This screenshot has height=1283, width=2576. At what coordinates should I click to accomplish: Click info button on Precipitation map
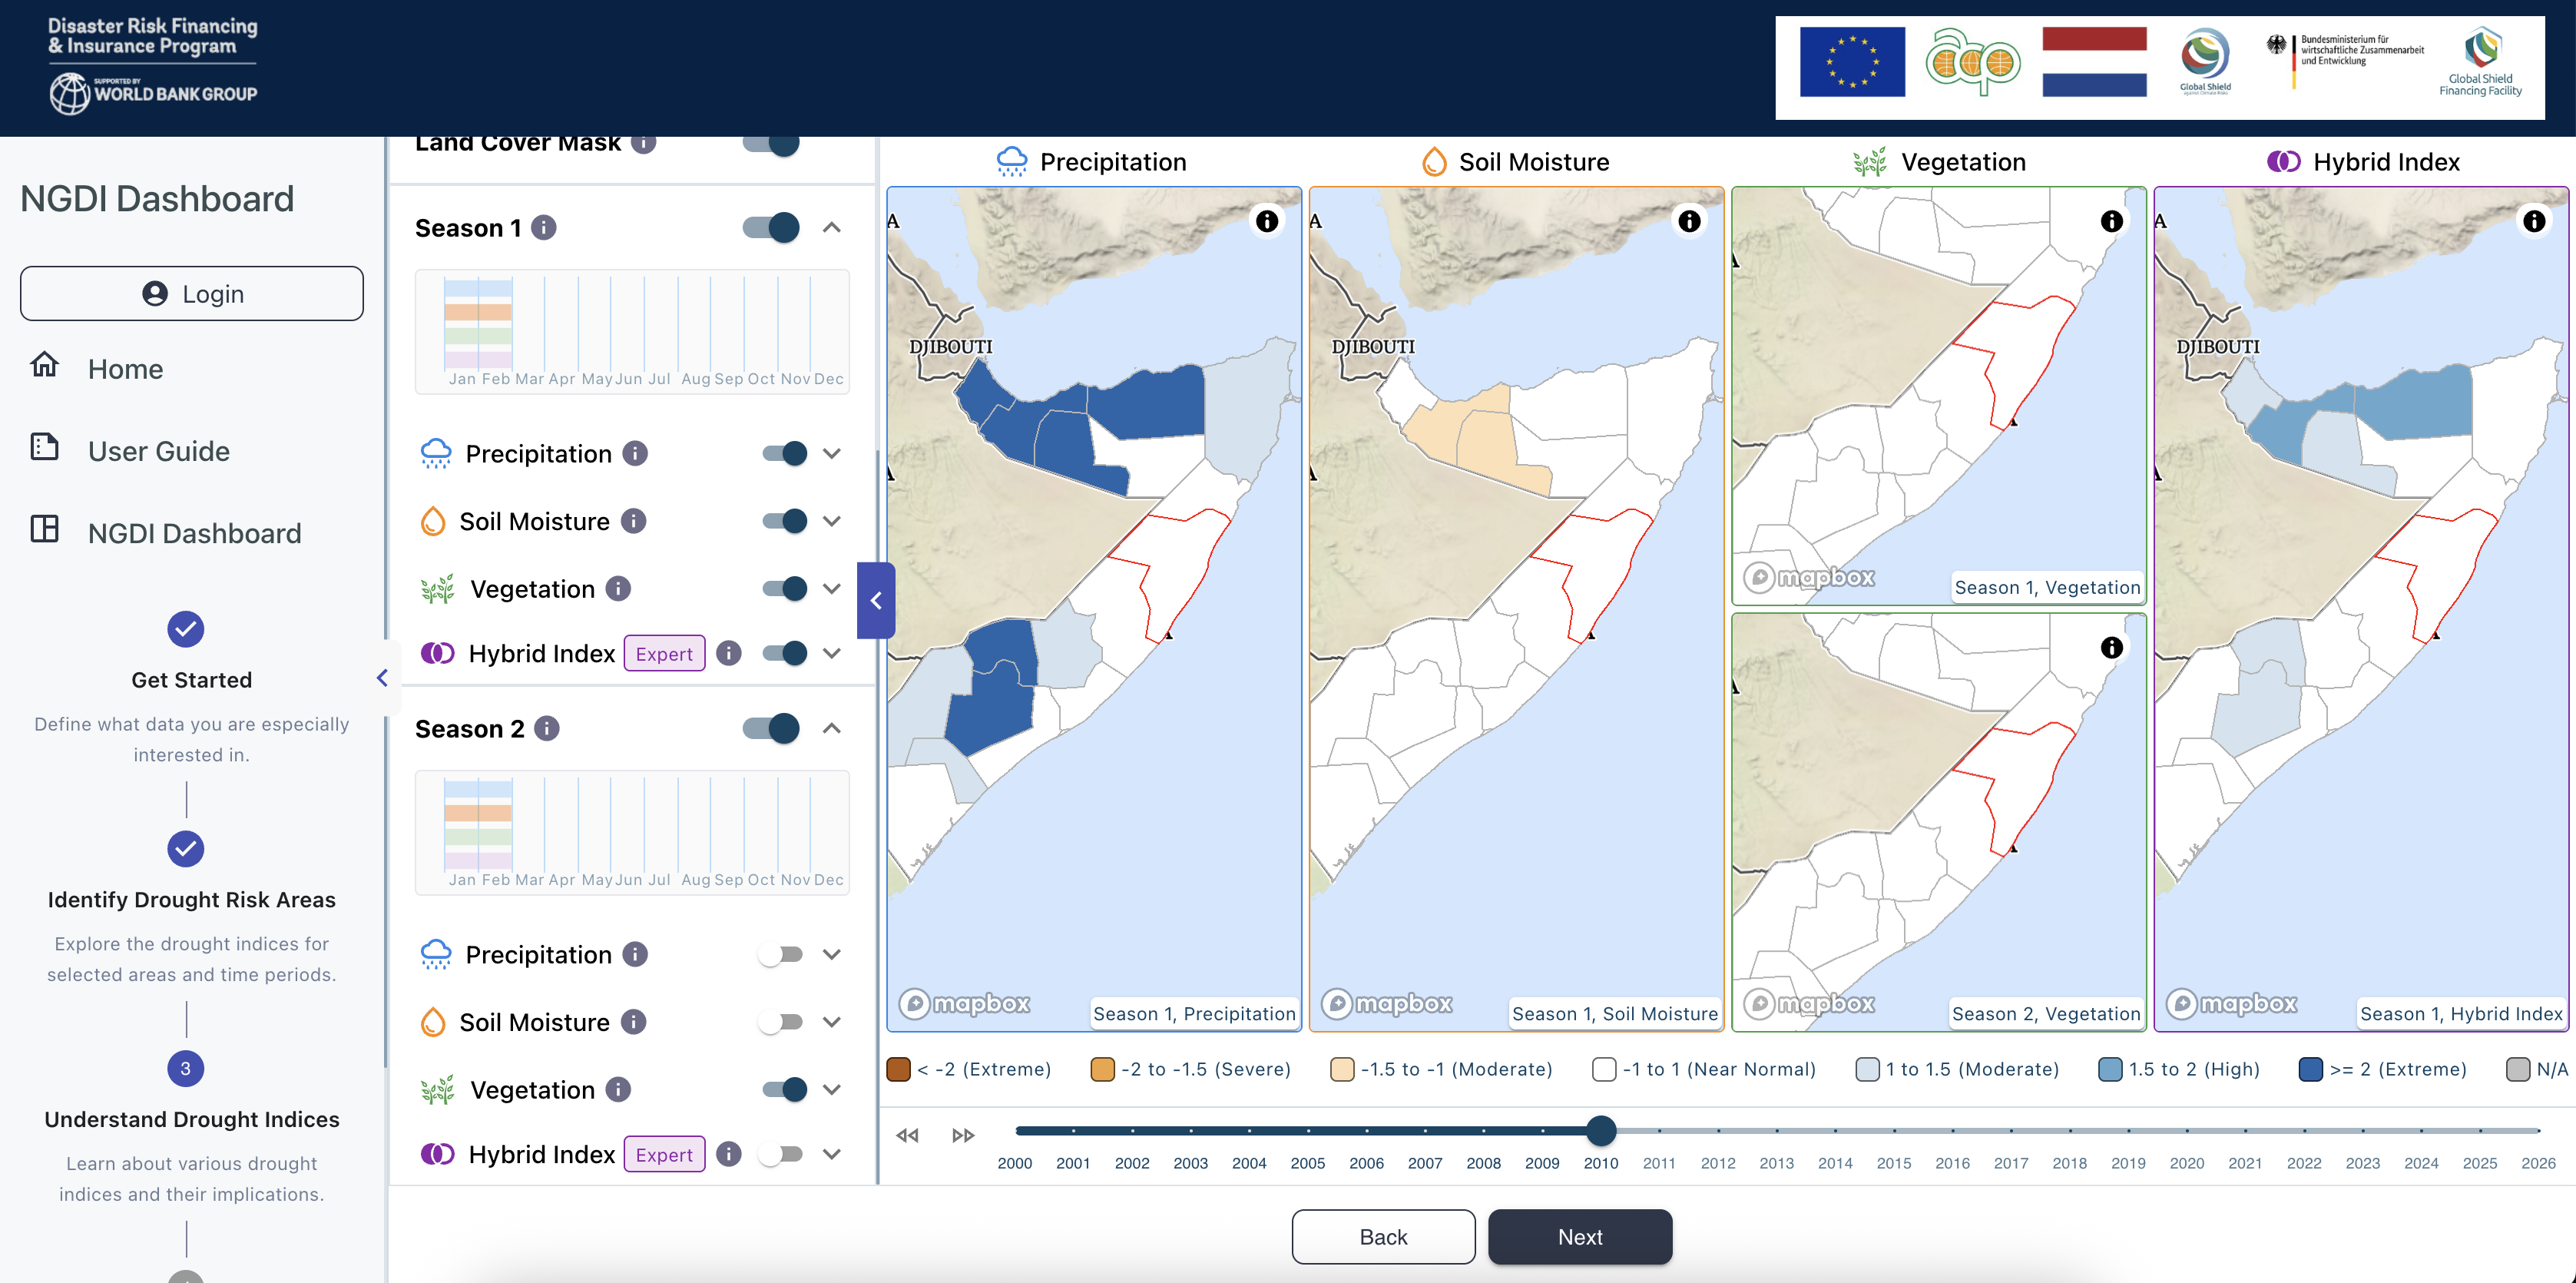pos(1267,221)
